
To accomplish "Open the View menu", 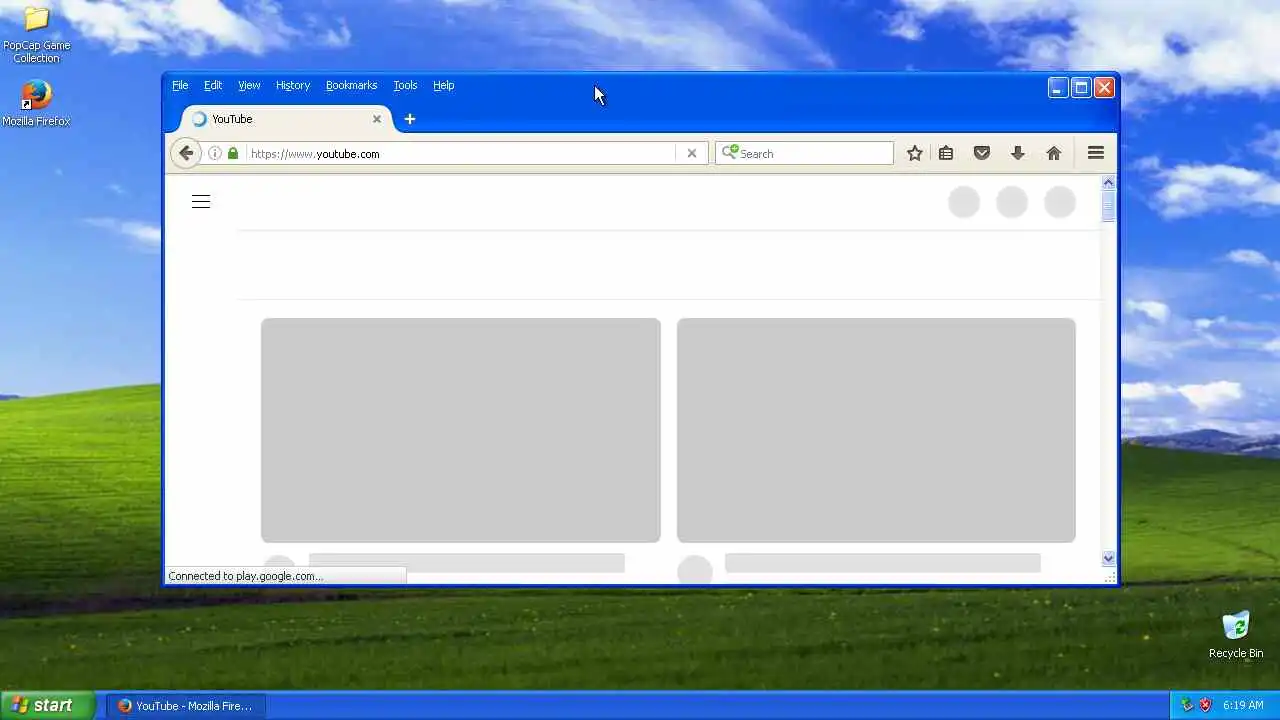I will (x=249, y=86).
